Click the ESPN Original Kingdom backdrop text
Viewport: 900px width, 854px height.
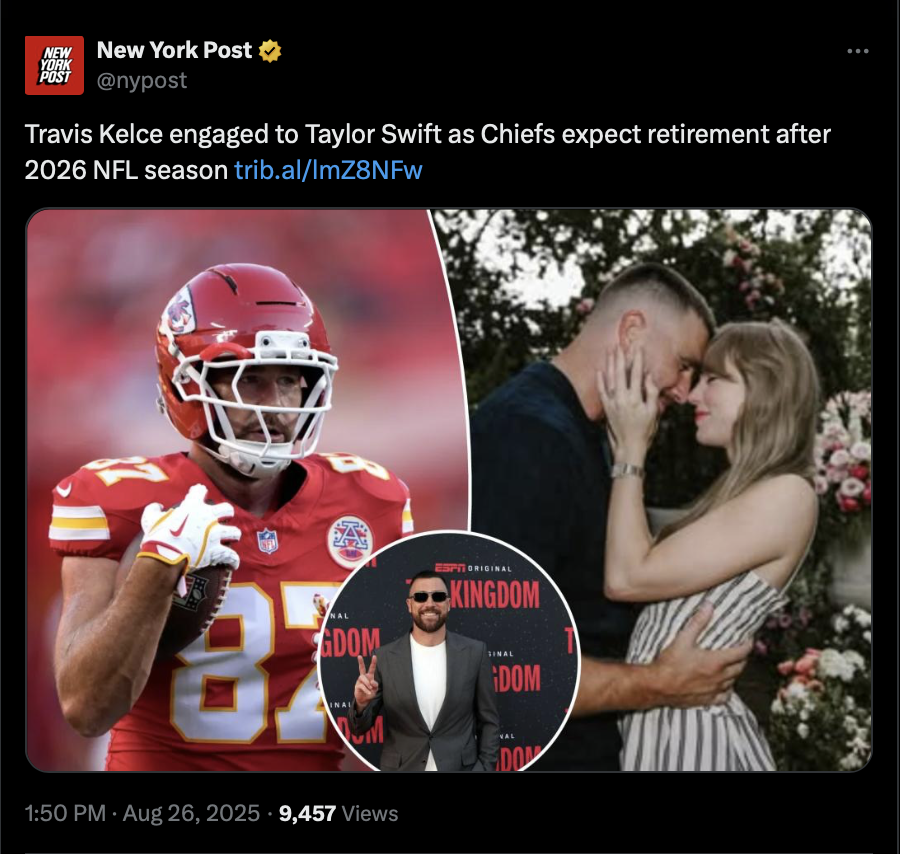[488, 588]
